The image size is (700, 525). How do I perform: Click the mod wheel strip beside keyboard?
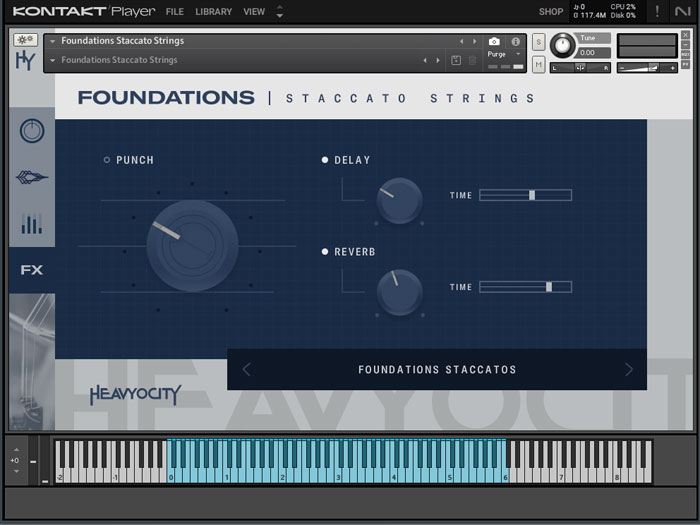[x=45, y=461]
